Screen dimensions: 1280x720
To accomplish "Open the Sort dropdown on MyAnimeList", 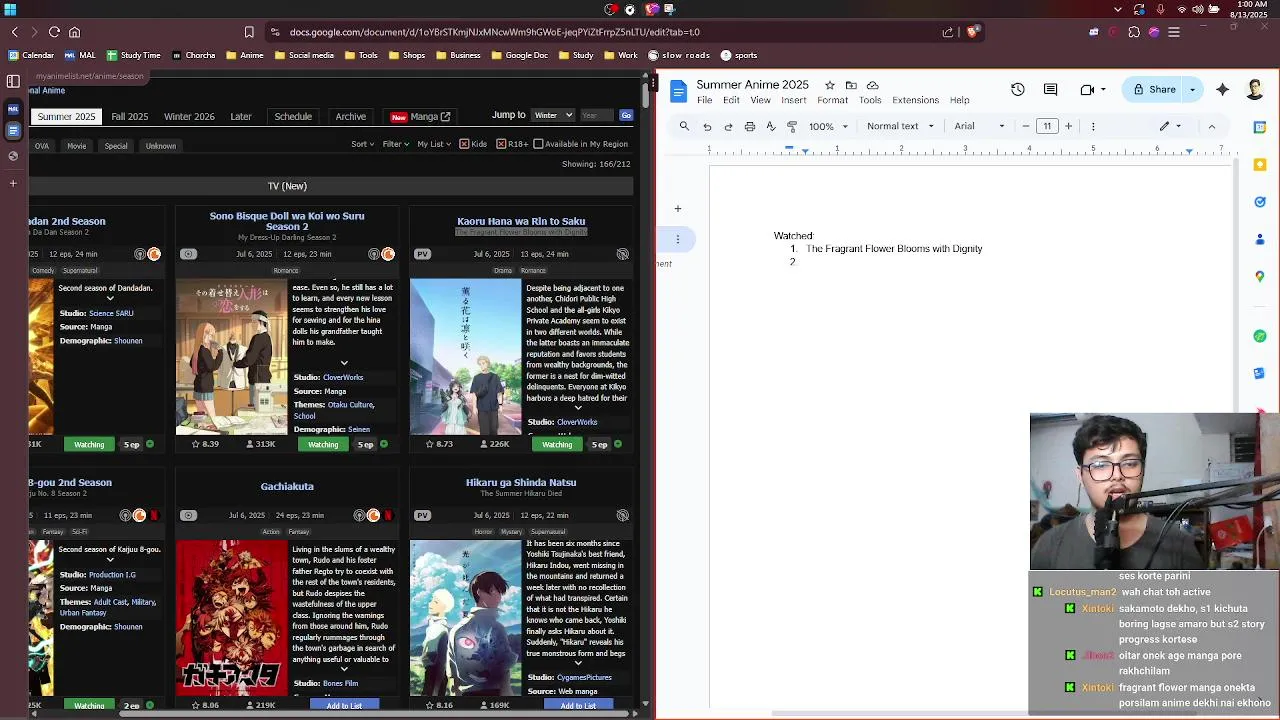I will point(361,144).
